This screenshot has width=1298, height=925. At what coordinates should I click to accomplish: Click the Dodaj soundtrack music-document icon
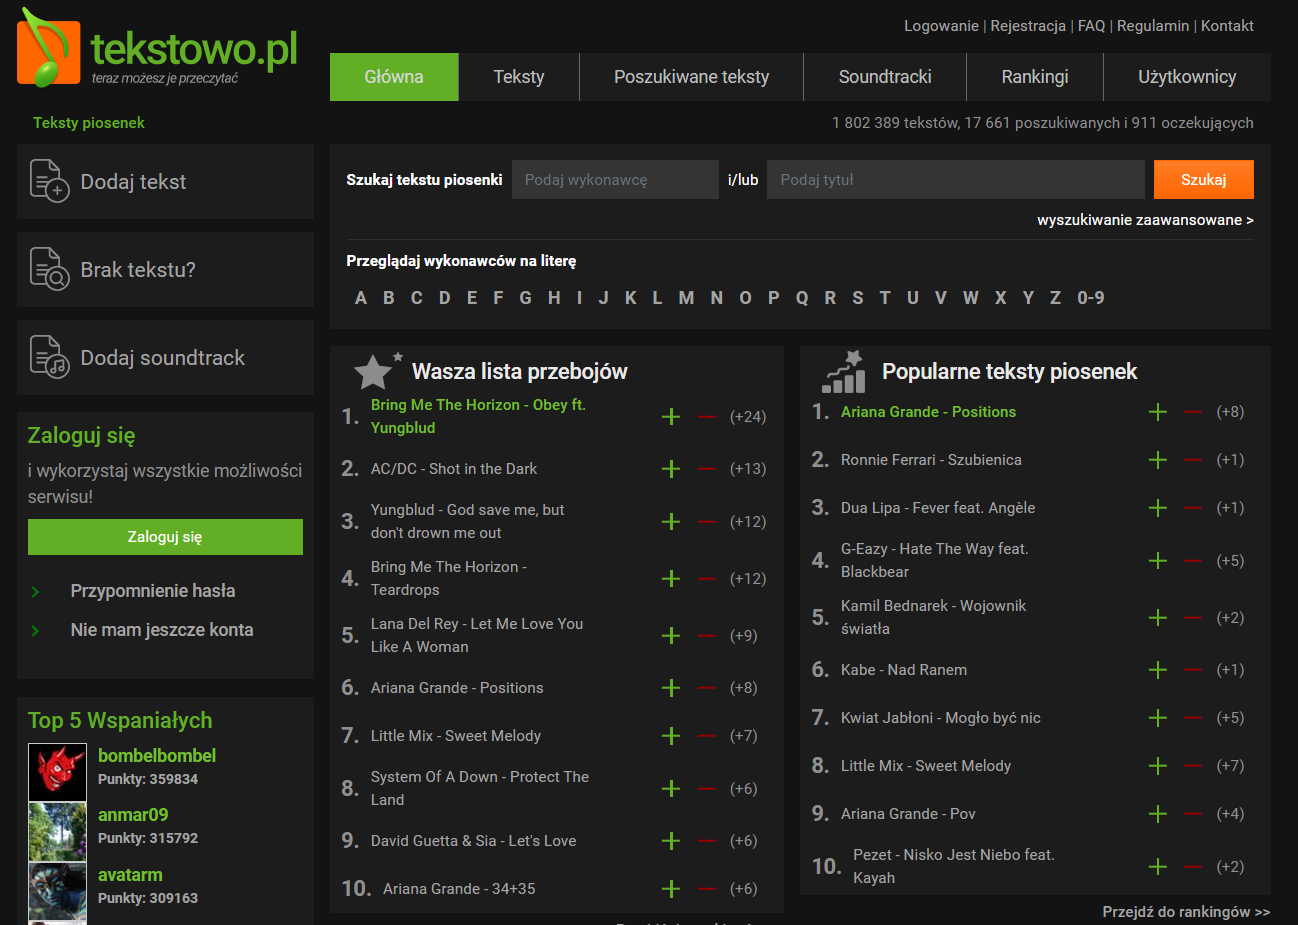coord(49,357)
